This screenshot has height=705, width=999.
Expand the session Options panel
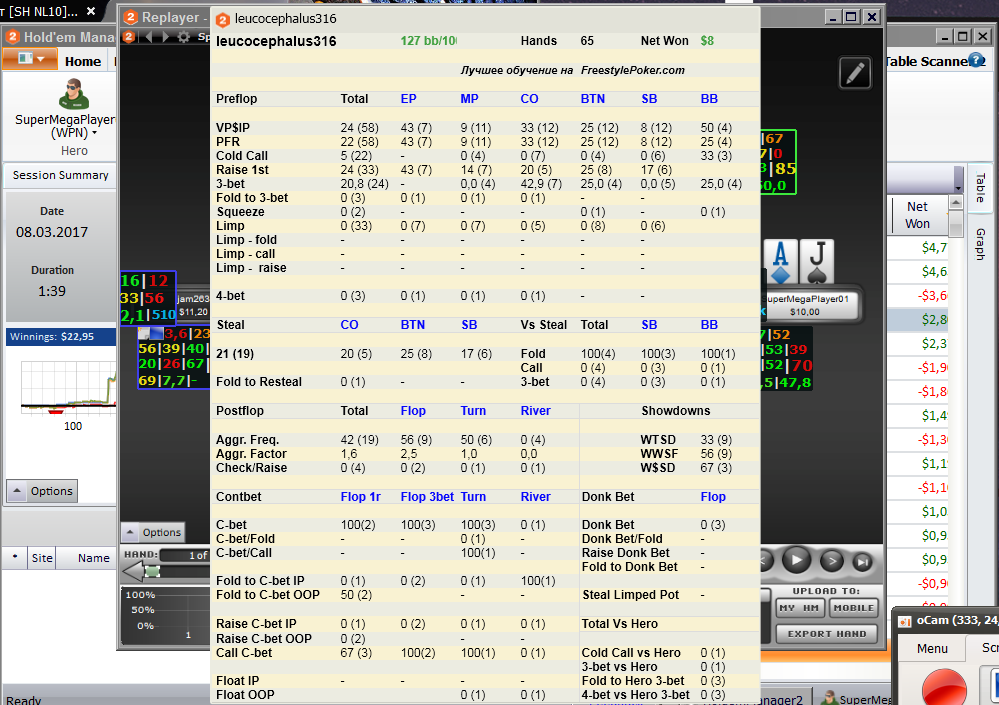(42, 491)
